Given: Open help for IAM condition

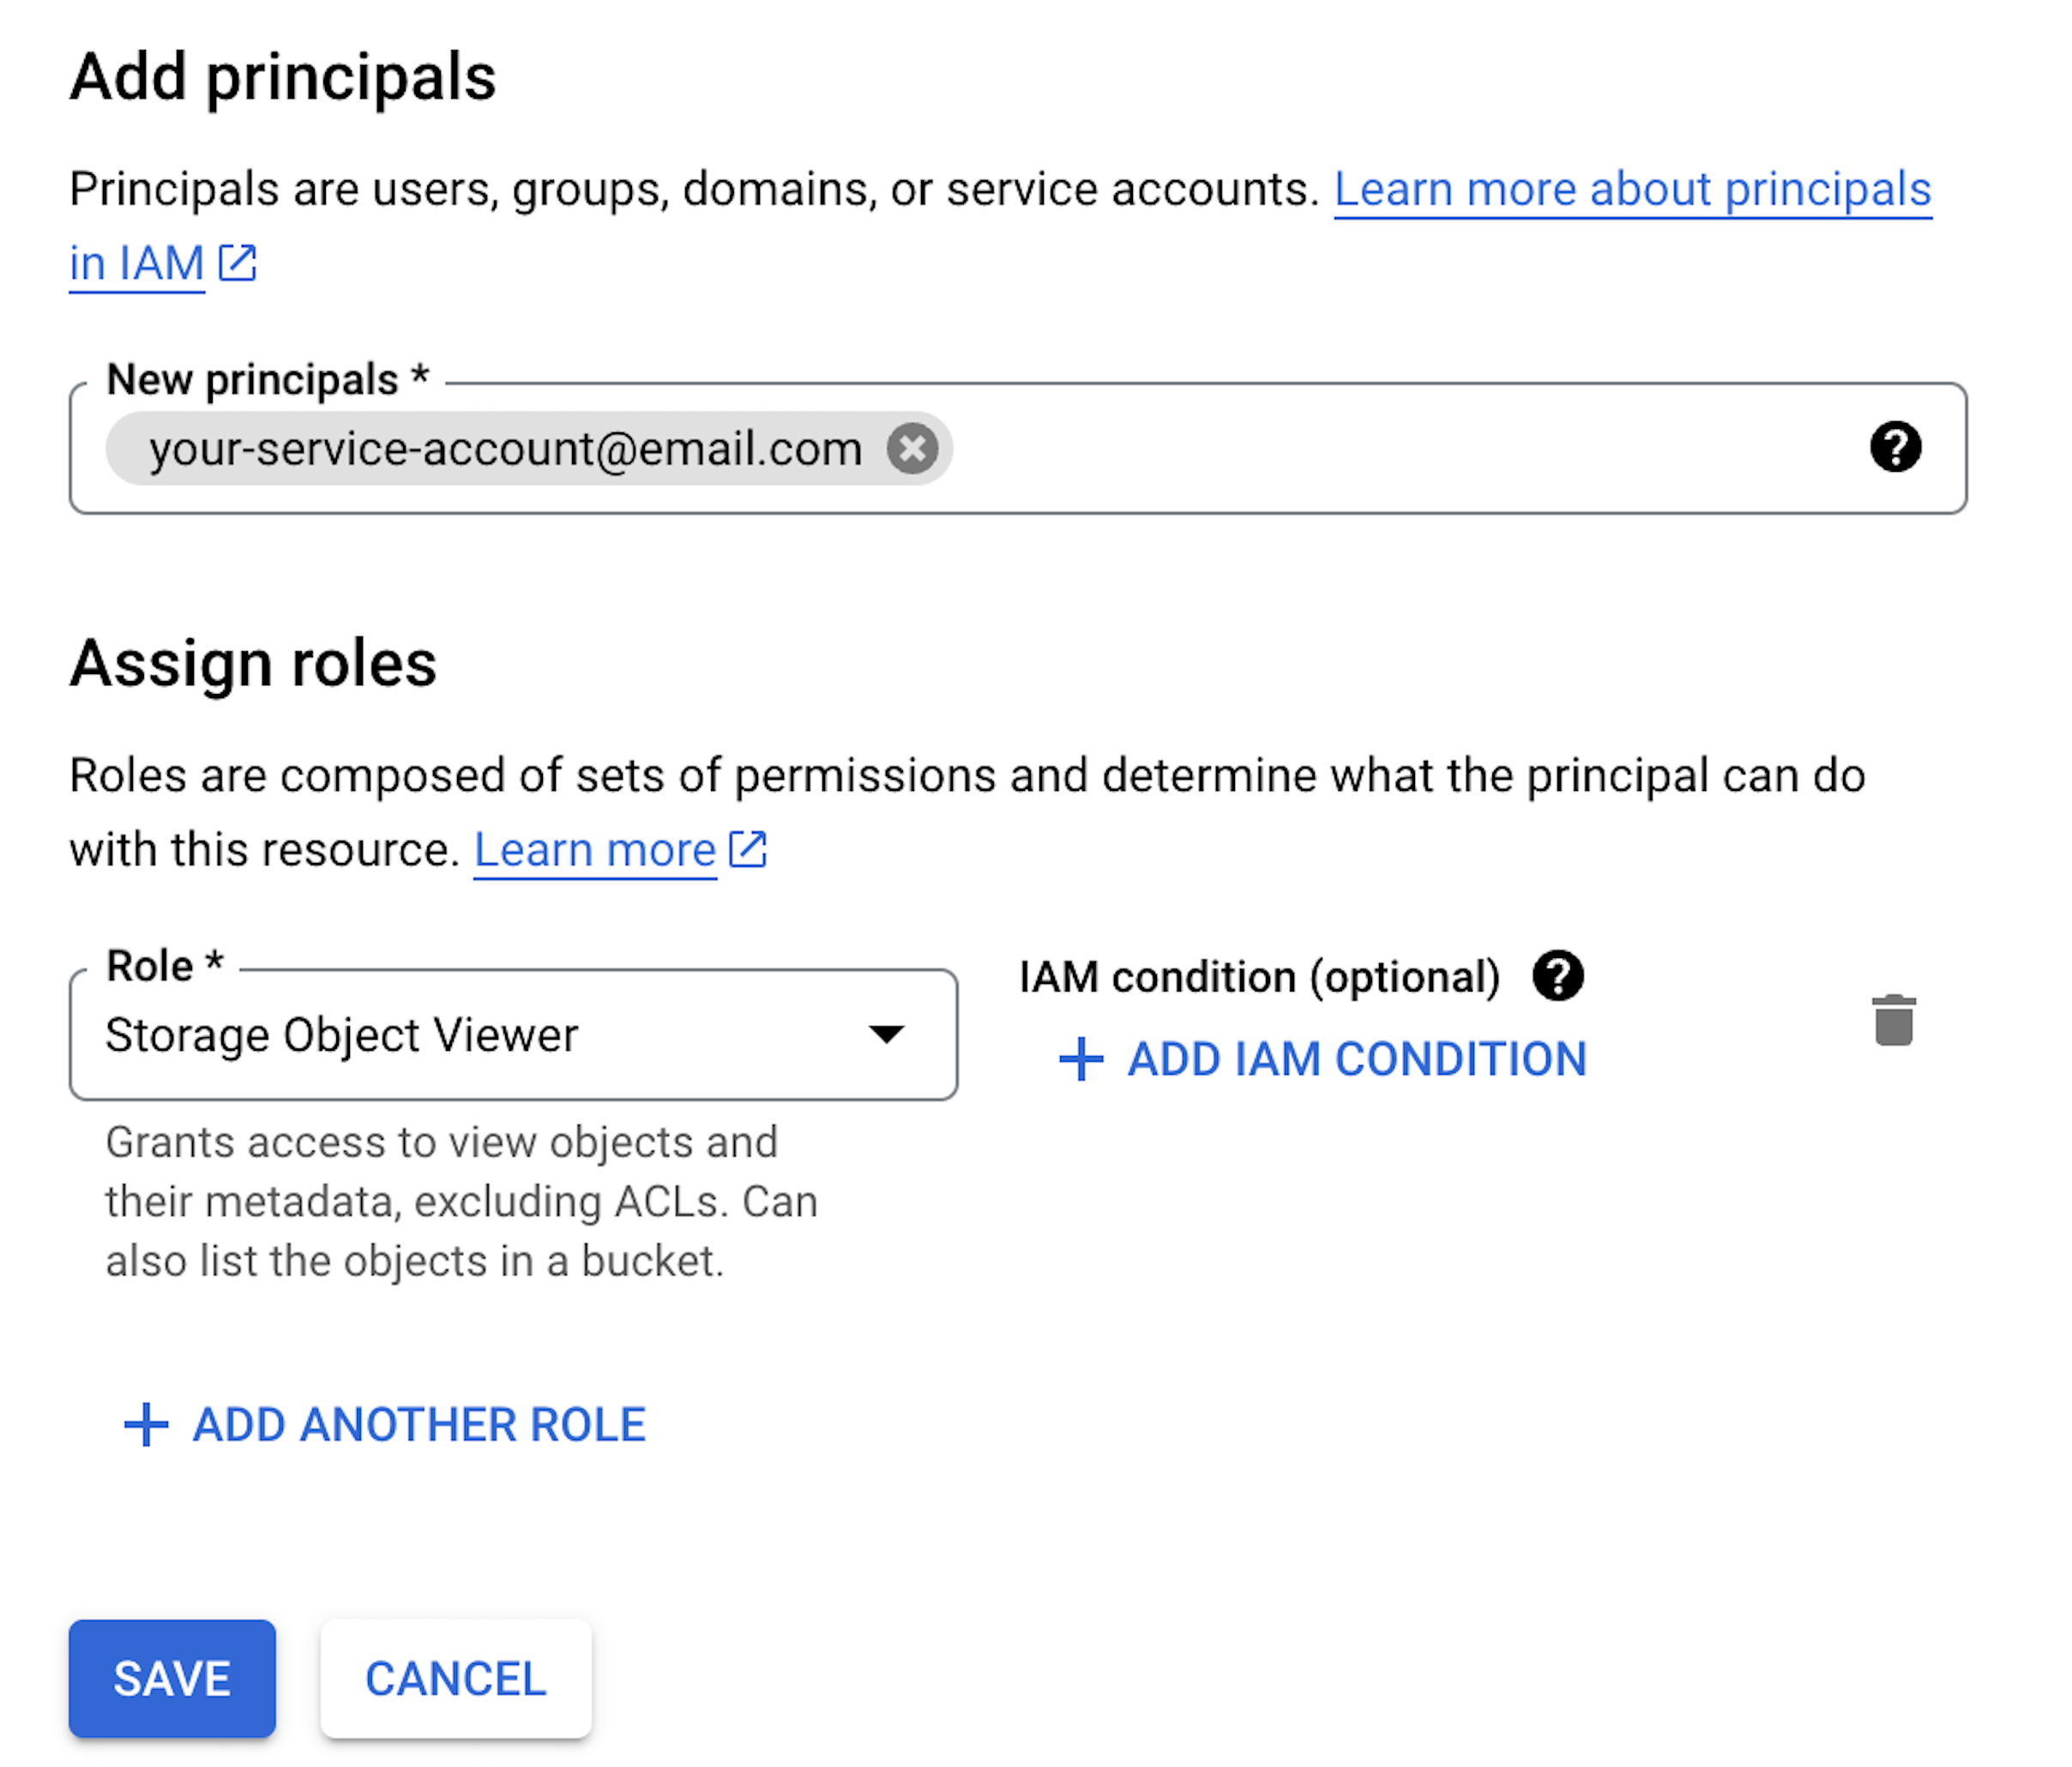Looking at the screenshot, I should (1558, 976).
